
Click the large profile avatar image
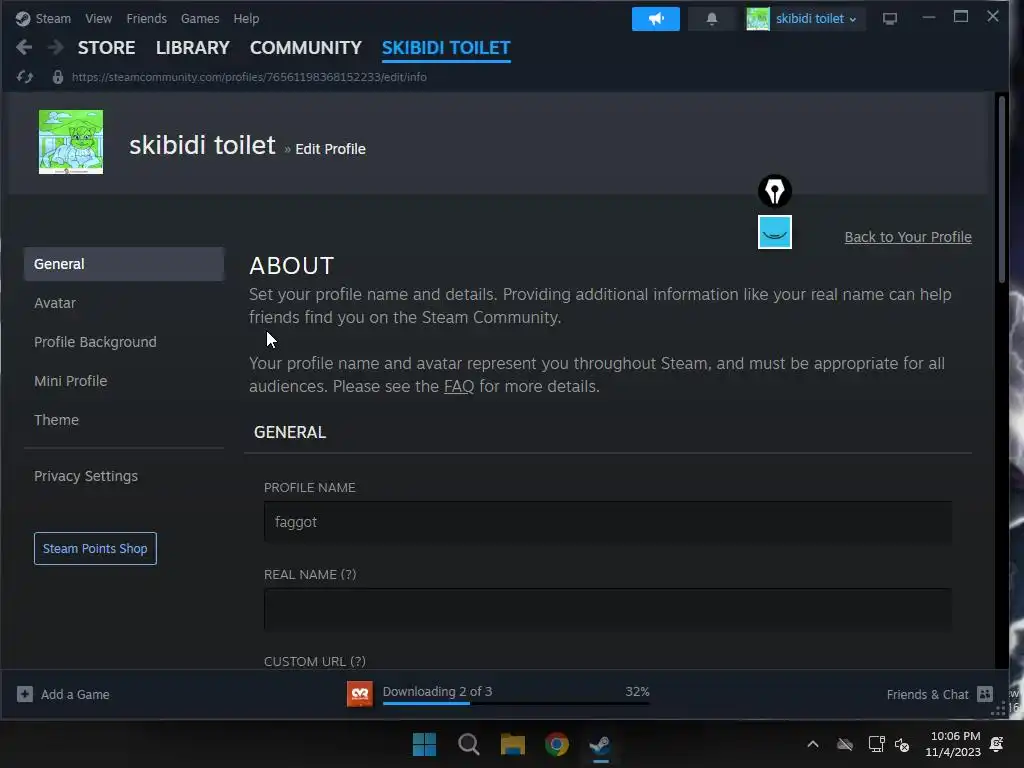click(x=71, y=142)
